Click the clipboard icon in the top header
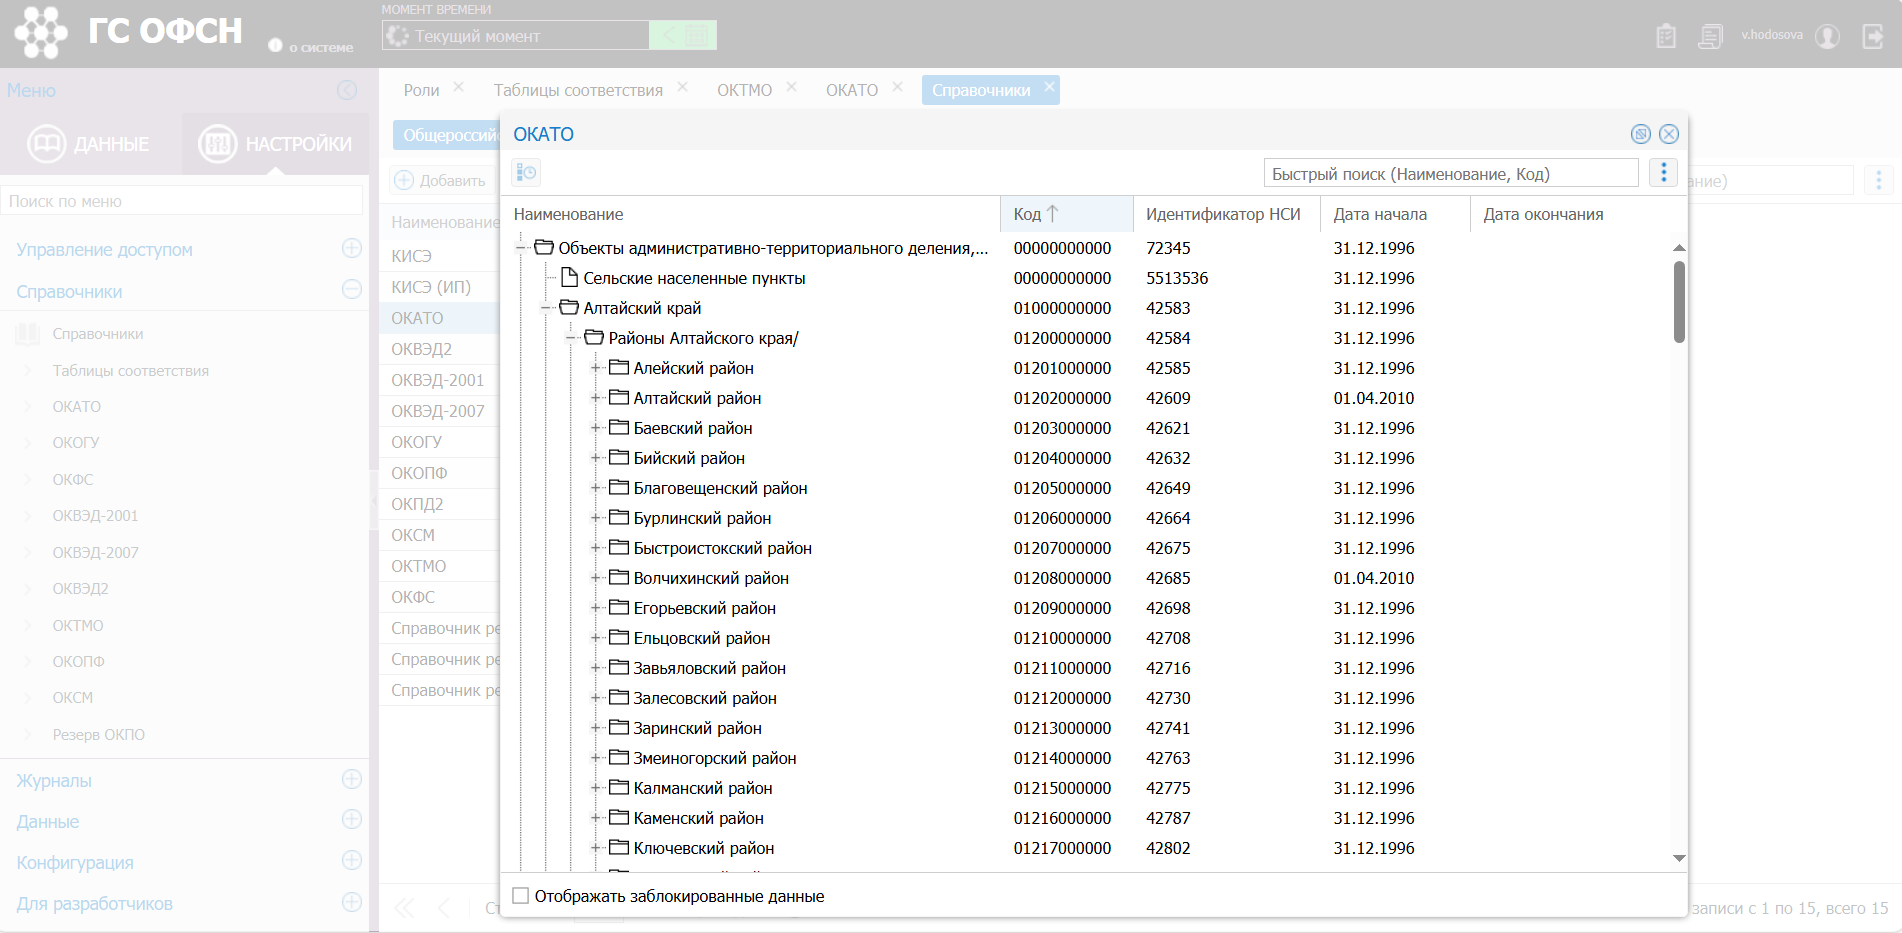Screen dimensions: 1902x933 tap(1666, 36)
